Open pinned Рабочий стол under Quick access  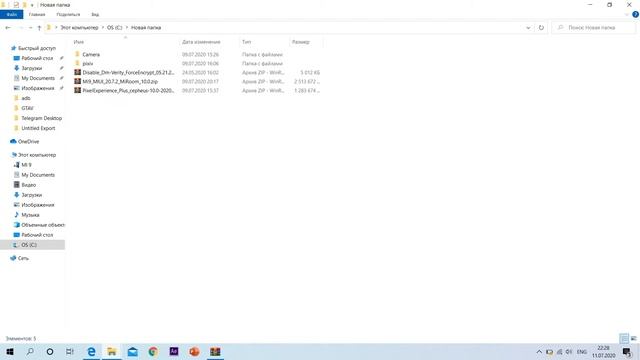(x=37, y=58)
